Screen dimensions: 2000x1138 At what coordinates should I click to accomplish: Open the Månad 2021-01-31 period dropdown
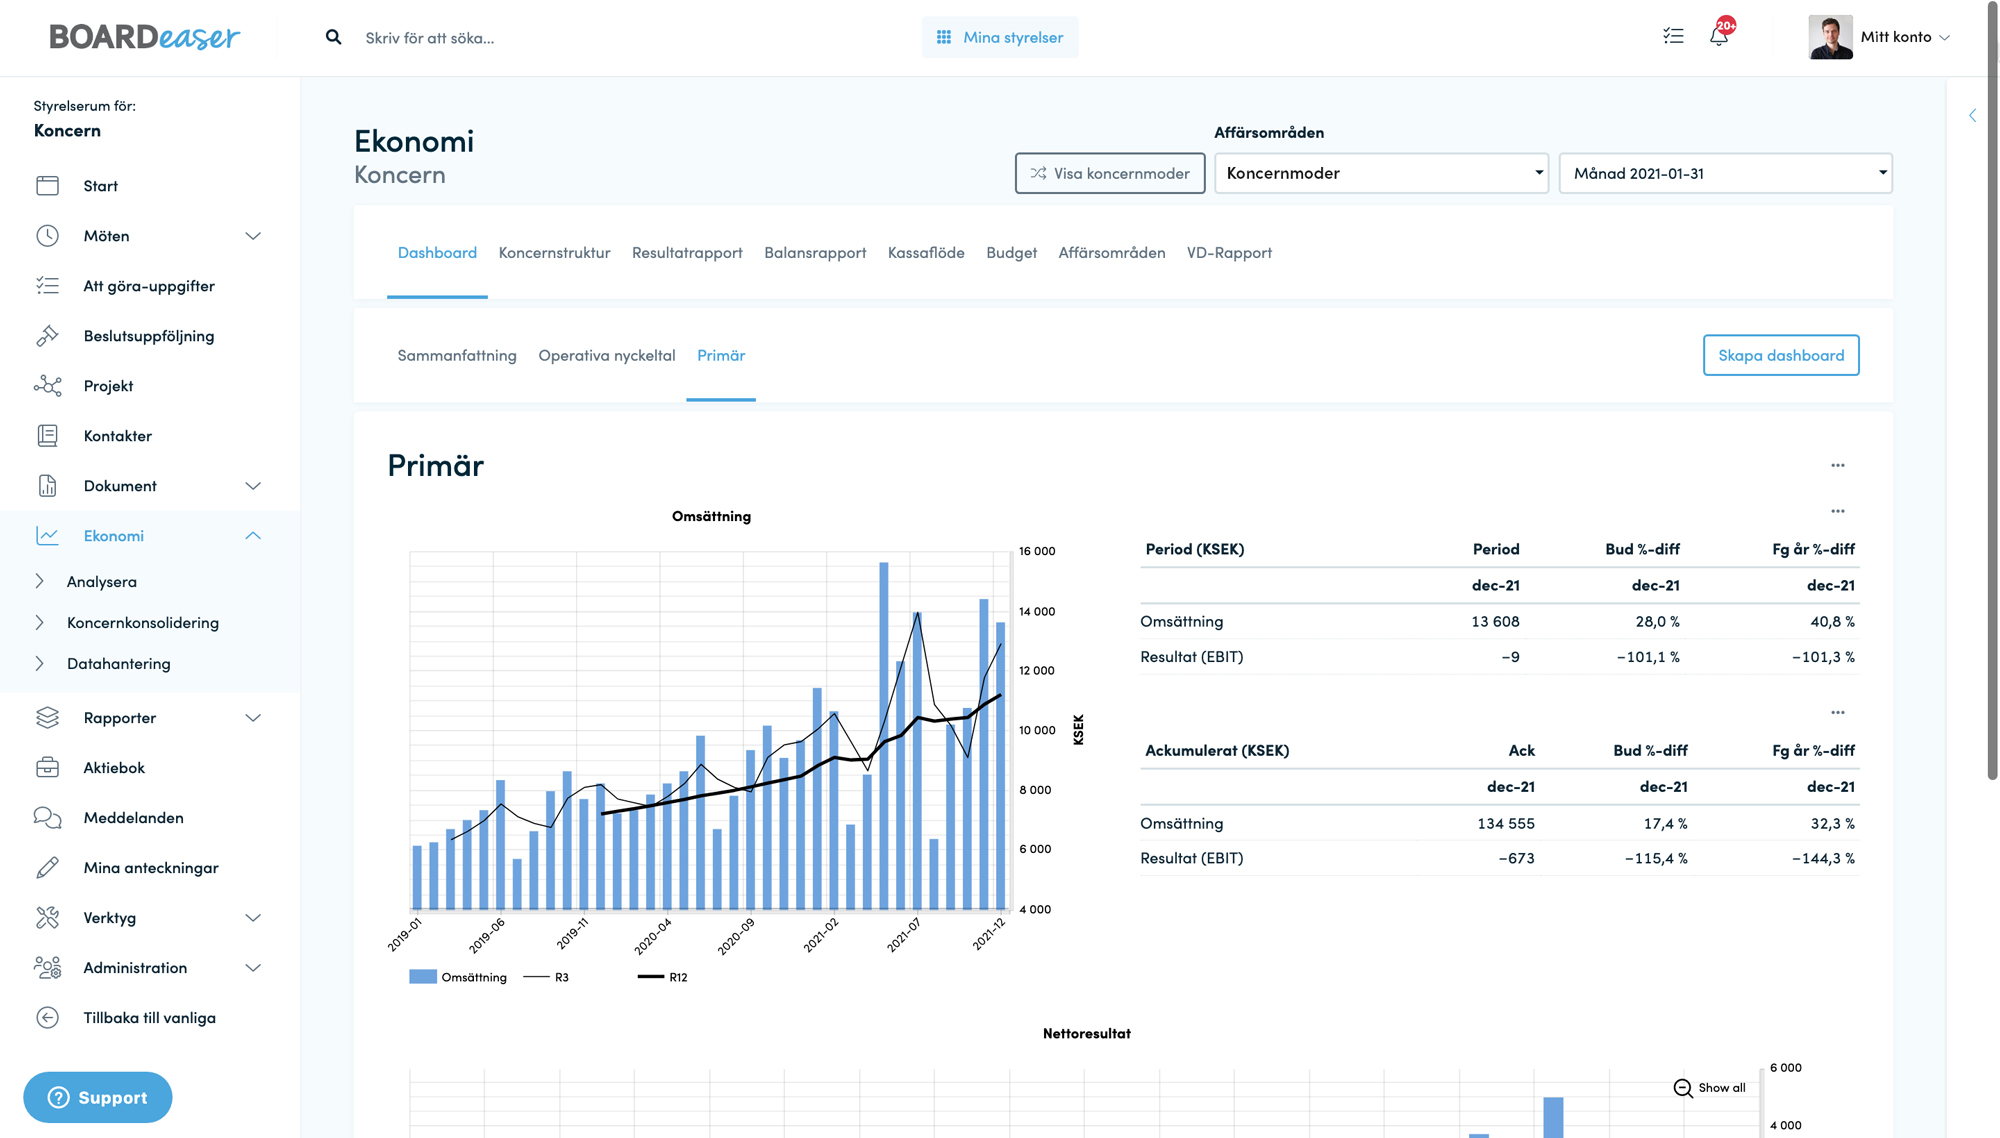pyautogui.click(x=1725, y=173)
